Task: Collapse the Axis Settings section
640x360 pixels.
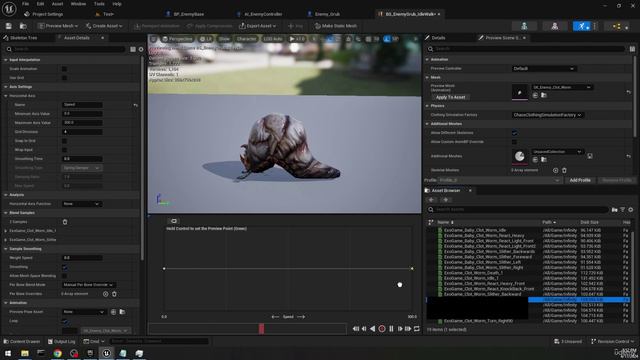Action: 6,87
